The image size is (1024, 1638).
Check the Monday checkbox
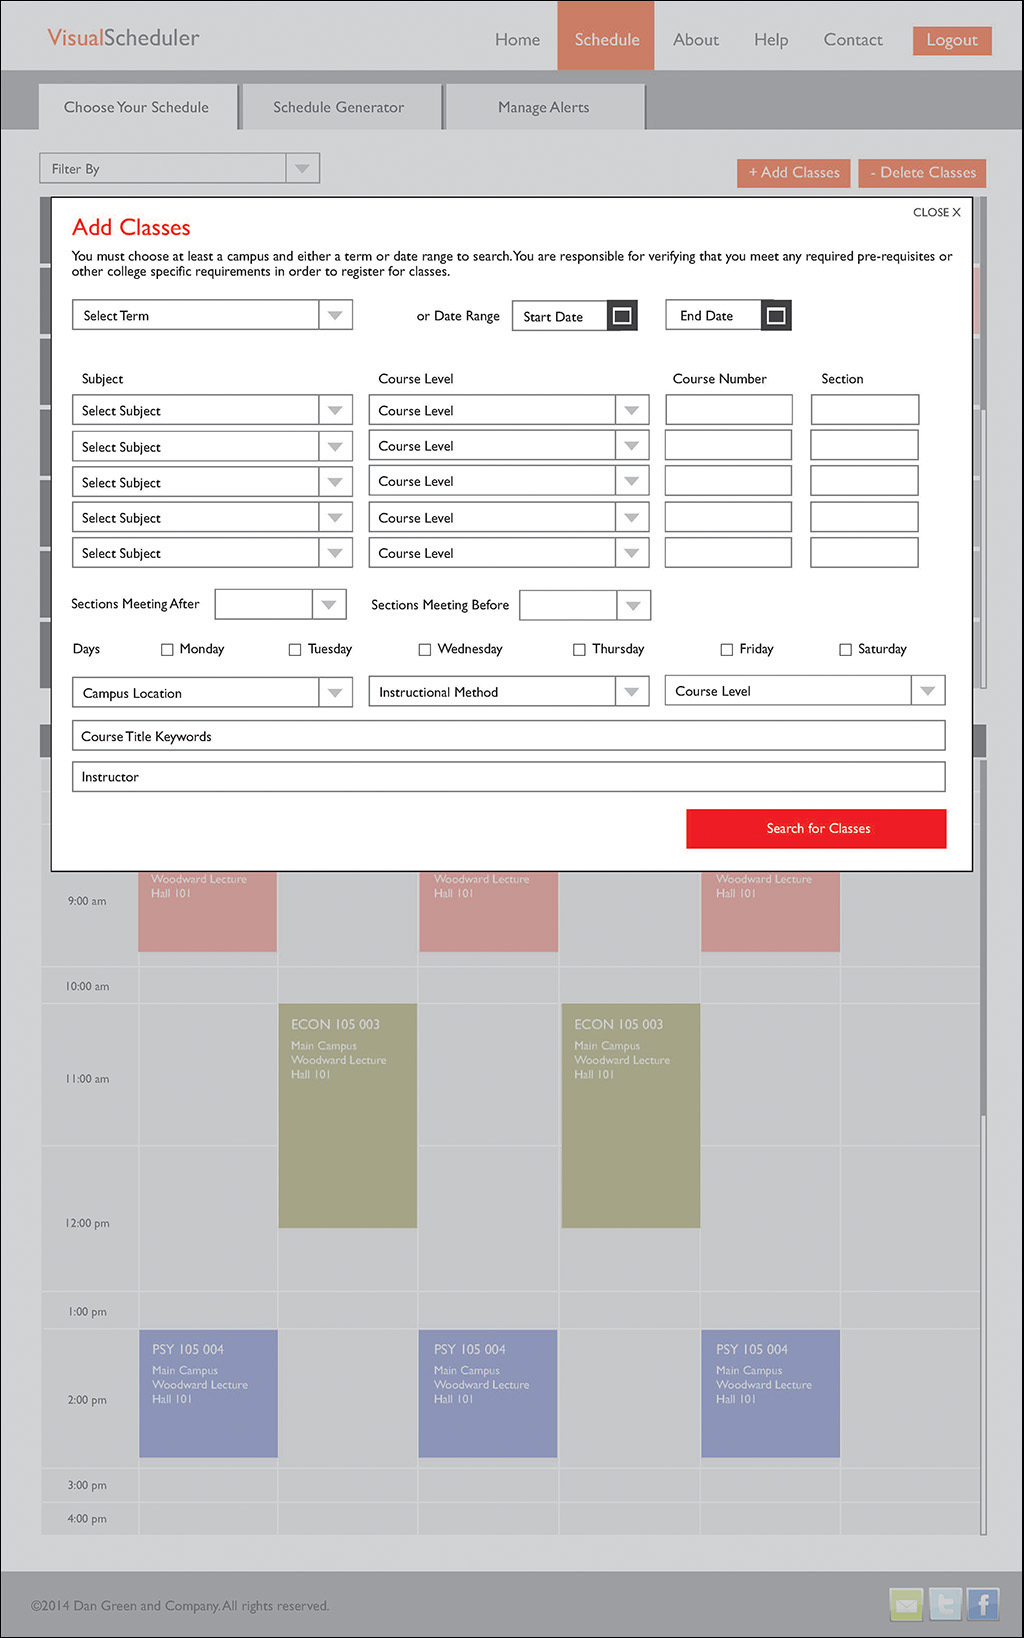[167, 650]
